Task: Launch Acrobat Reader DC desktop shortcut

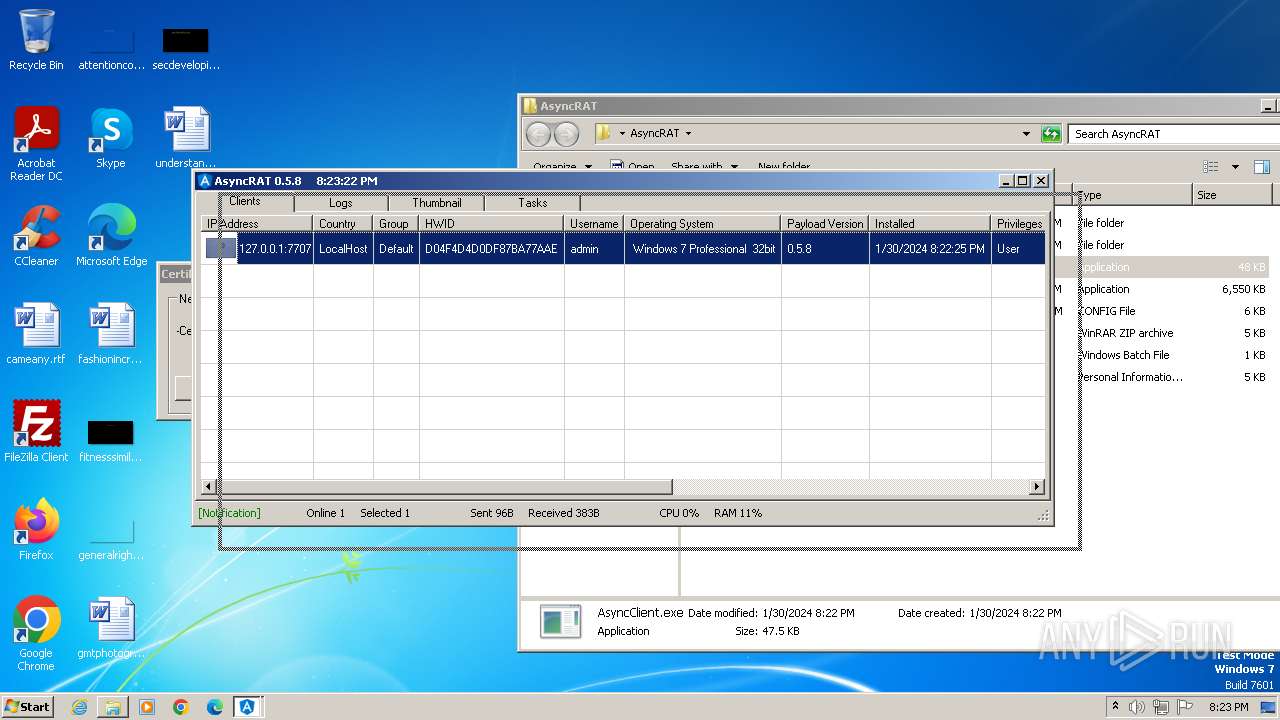Action: (x=36, y=144)
